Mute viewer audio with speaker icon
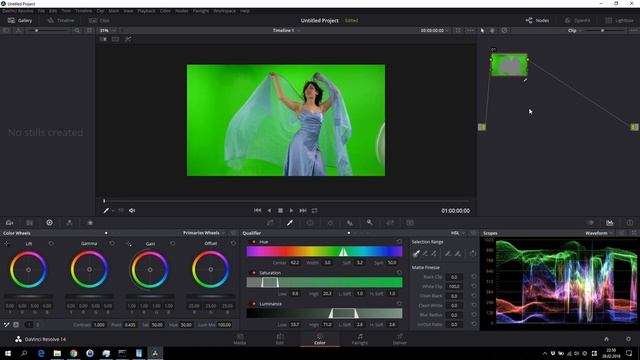This screenshot has height=360, width=640. (132, 211)
